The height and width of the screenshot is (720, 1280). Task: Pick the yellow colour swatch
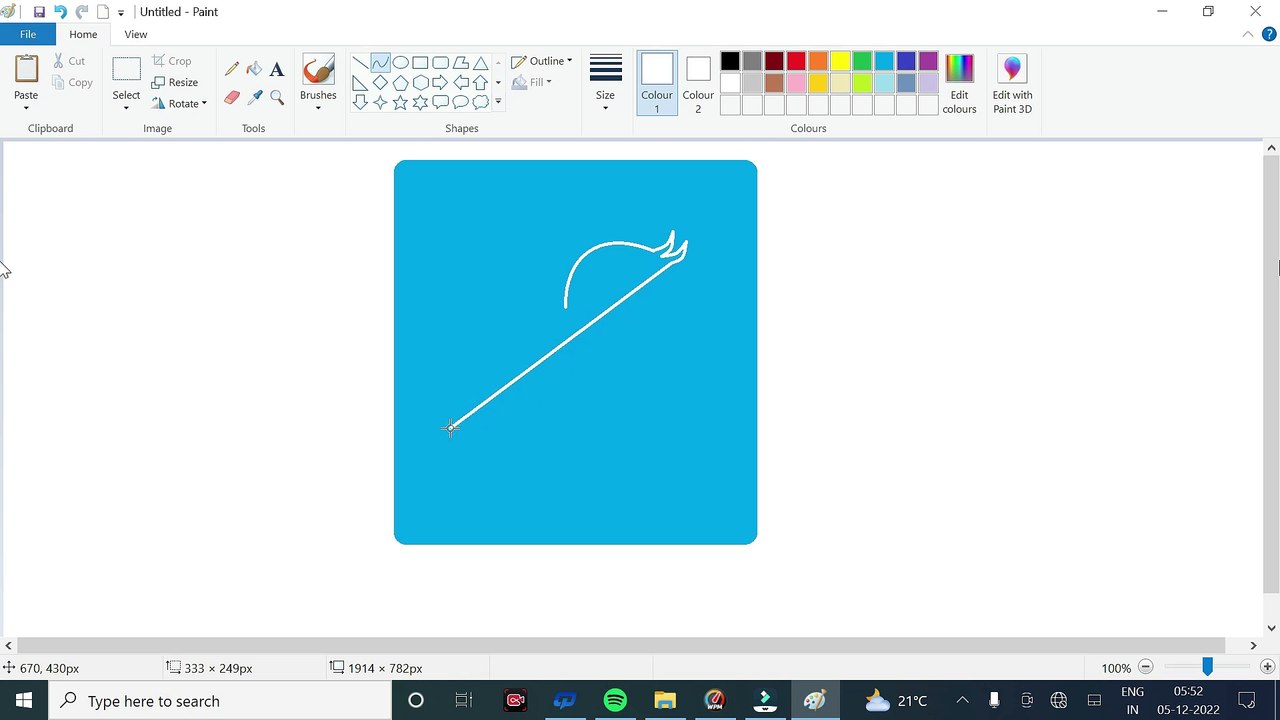click(840, 62)
